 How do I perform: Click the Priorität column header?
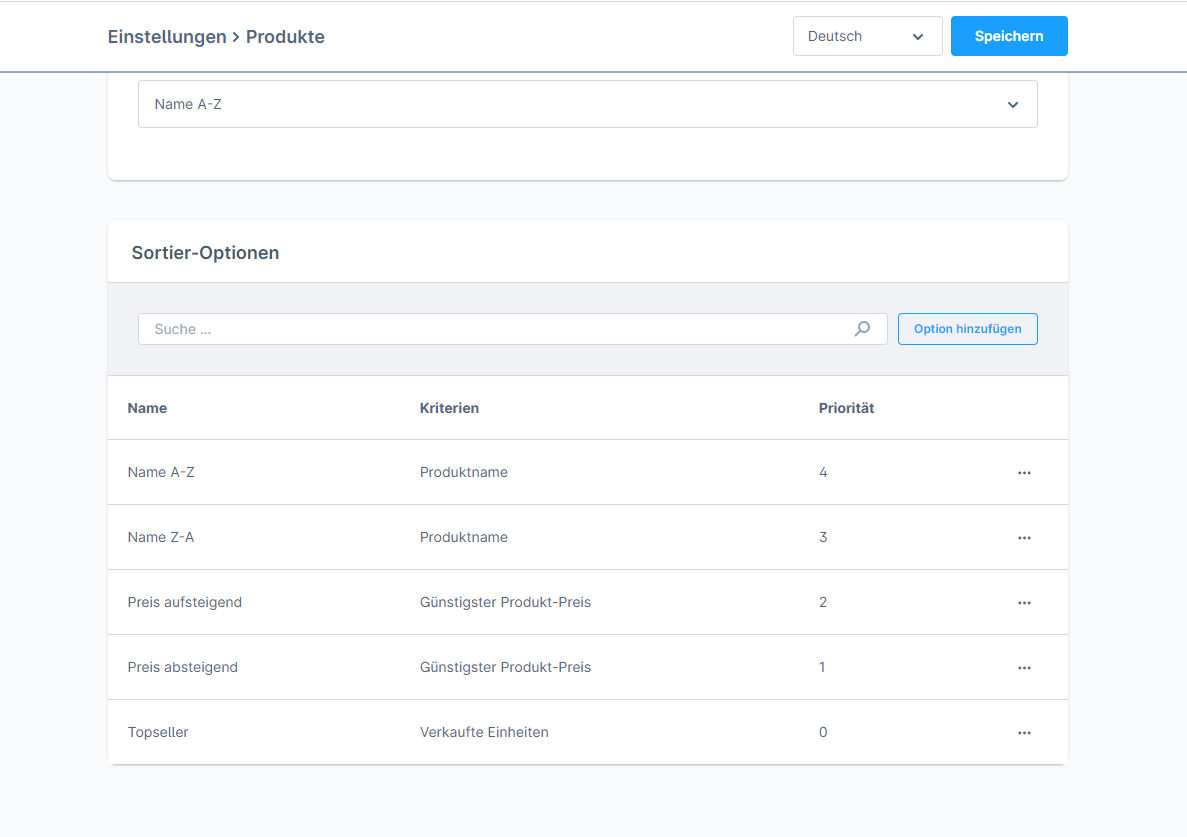click(x=846, y=408)
